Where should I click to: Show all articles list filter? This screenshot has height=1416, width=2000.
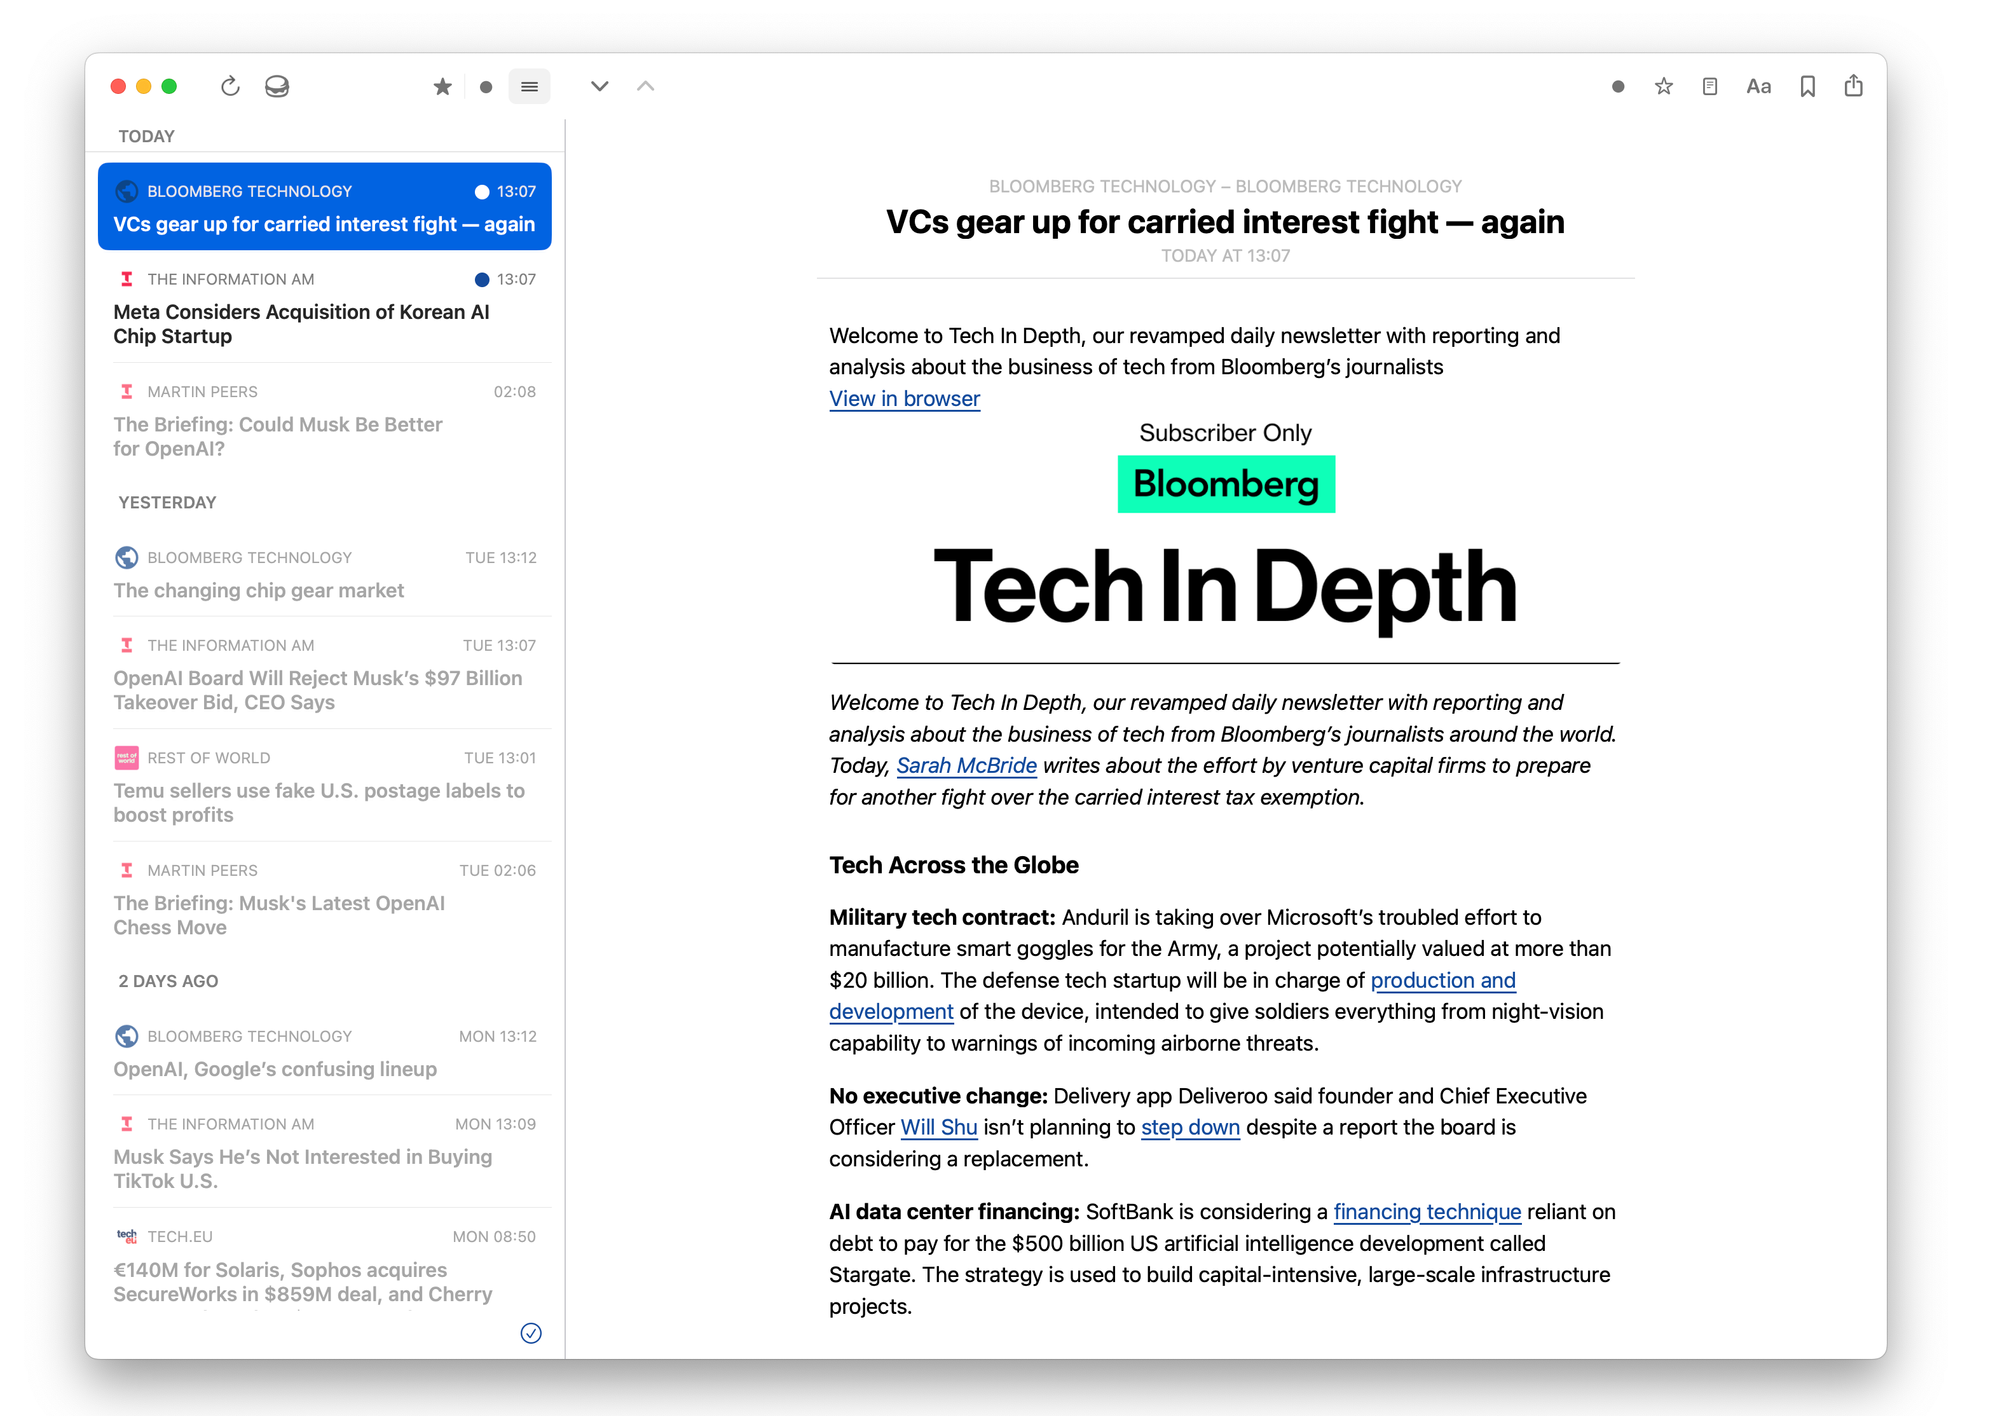(530, 87)
